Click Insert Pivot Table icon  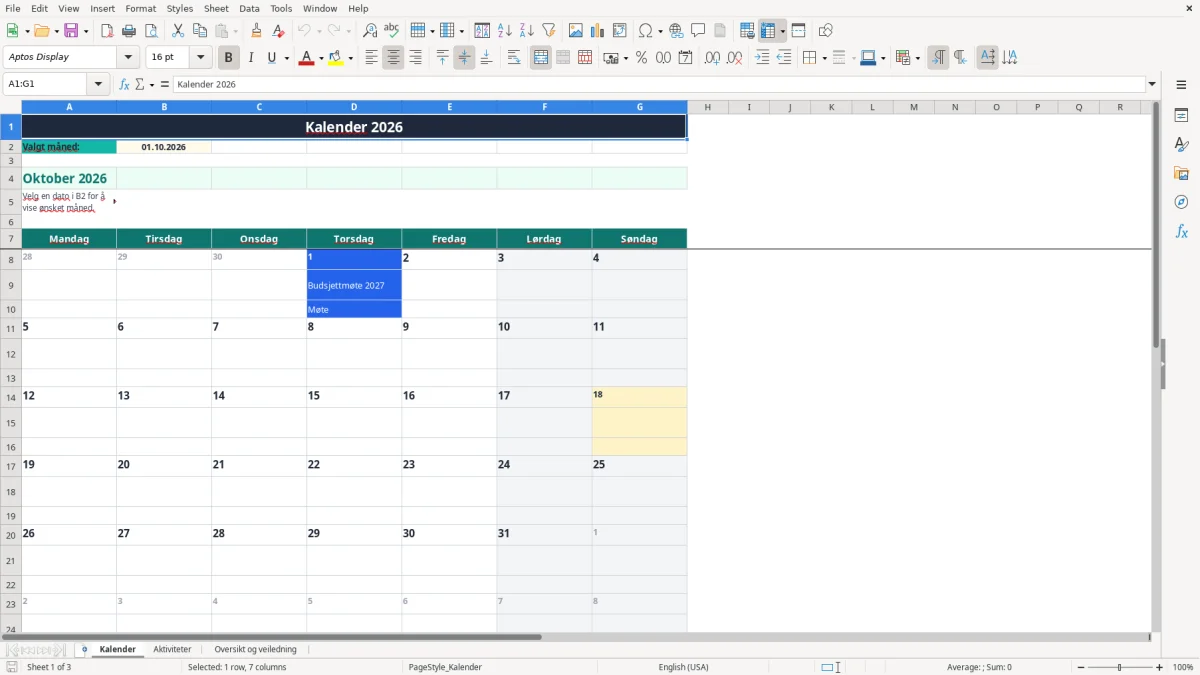coord(620,31)
